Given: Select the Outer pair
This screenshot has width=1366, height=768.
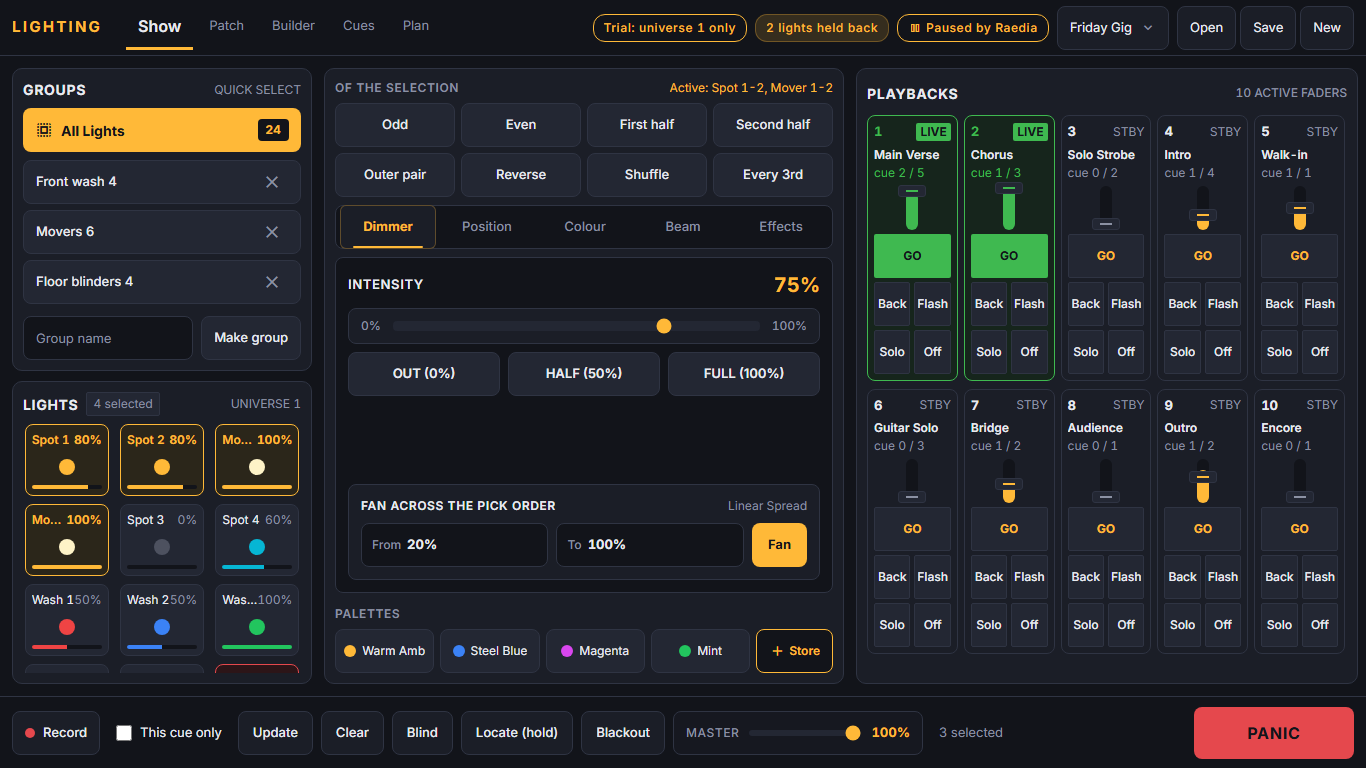Looking at the screenshot, I should [x=395, y=175].
